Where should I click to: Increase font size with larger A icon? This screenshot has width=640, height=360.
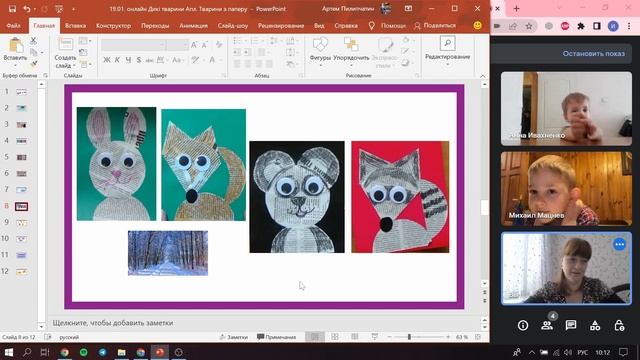(194, 44)
